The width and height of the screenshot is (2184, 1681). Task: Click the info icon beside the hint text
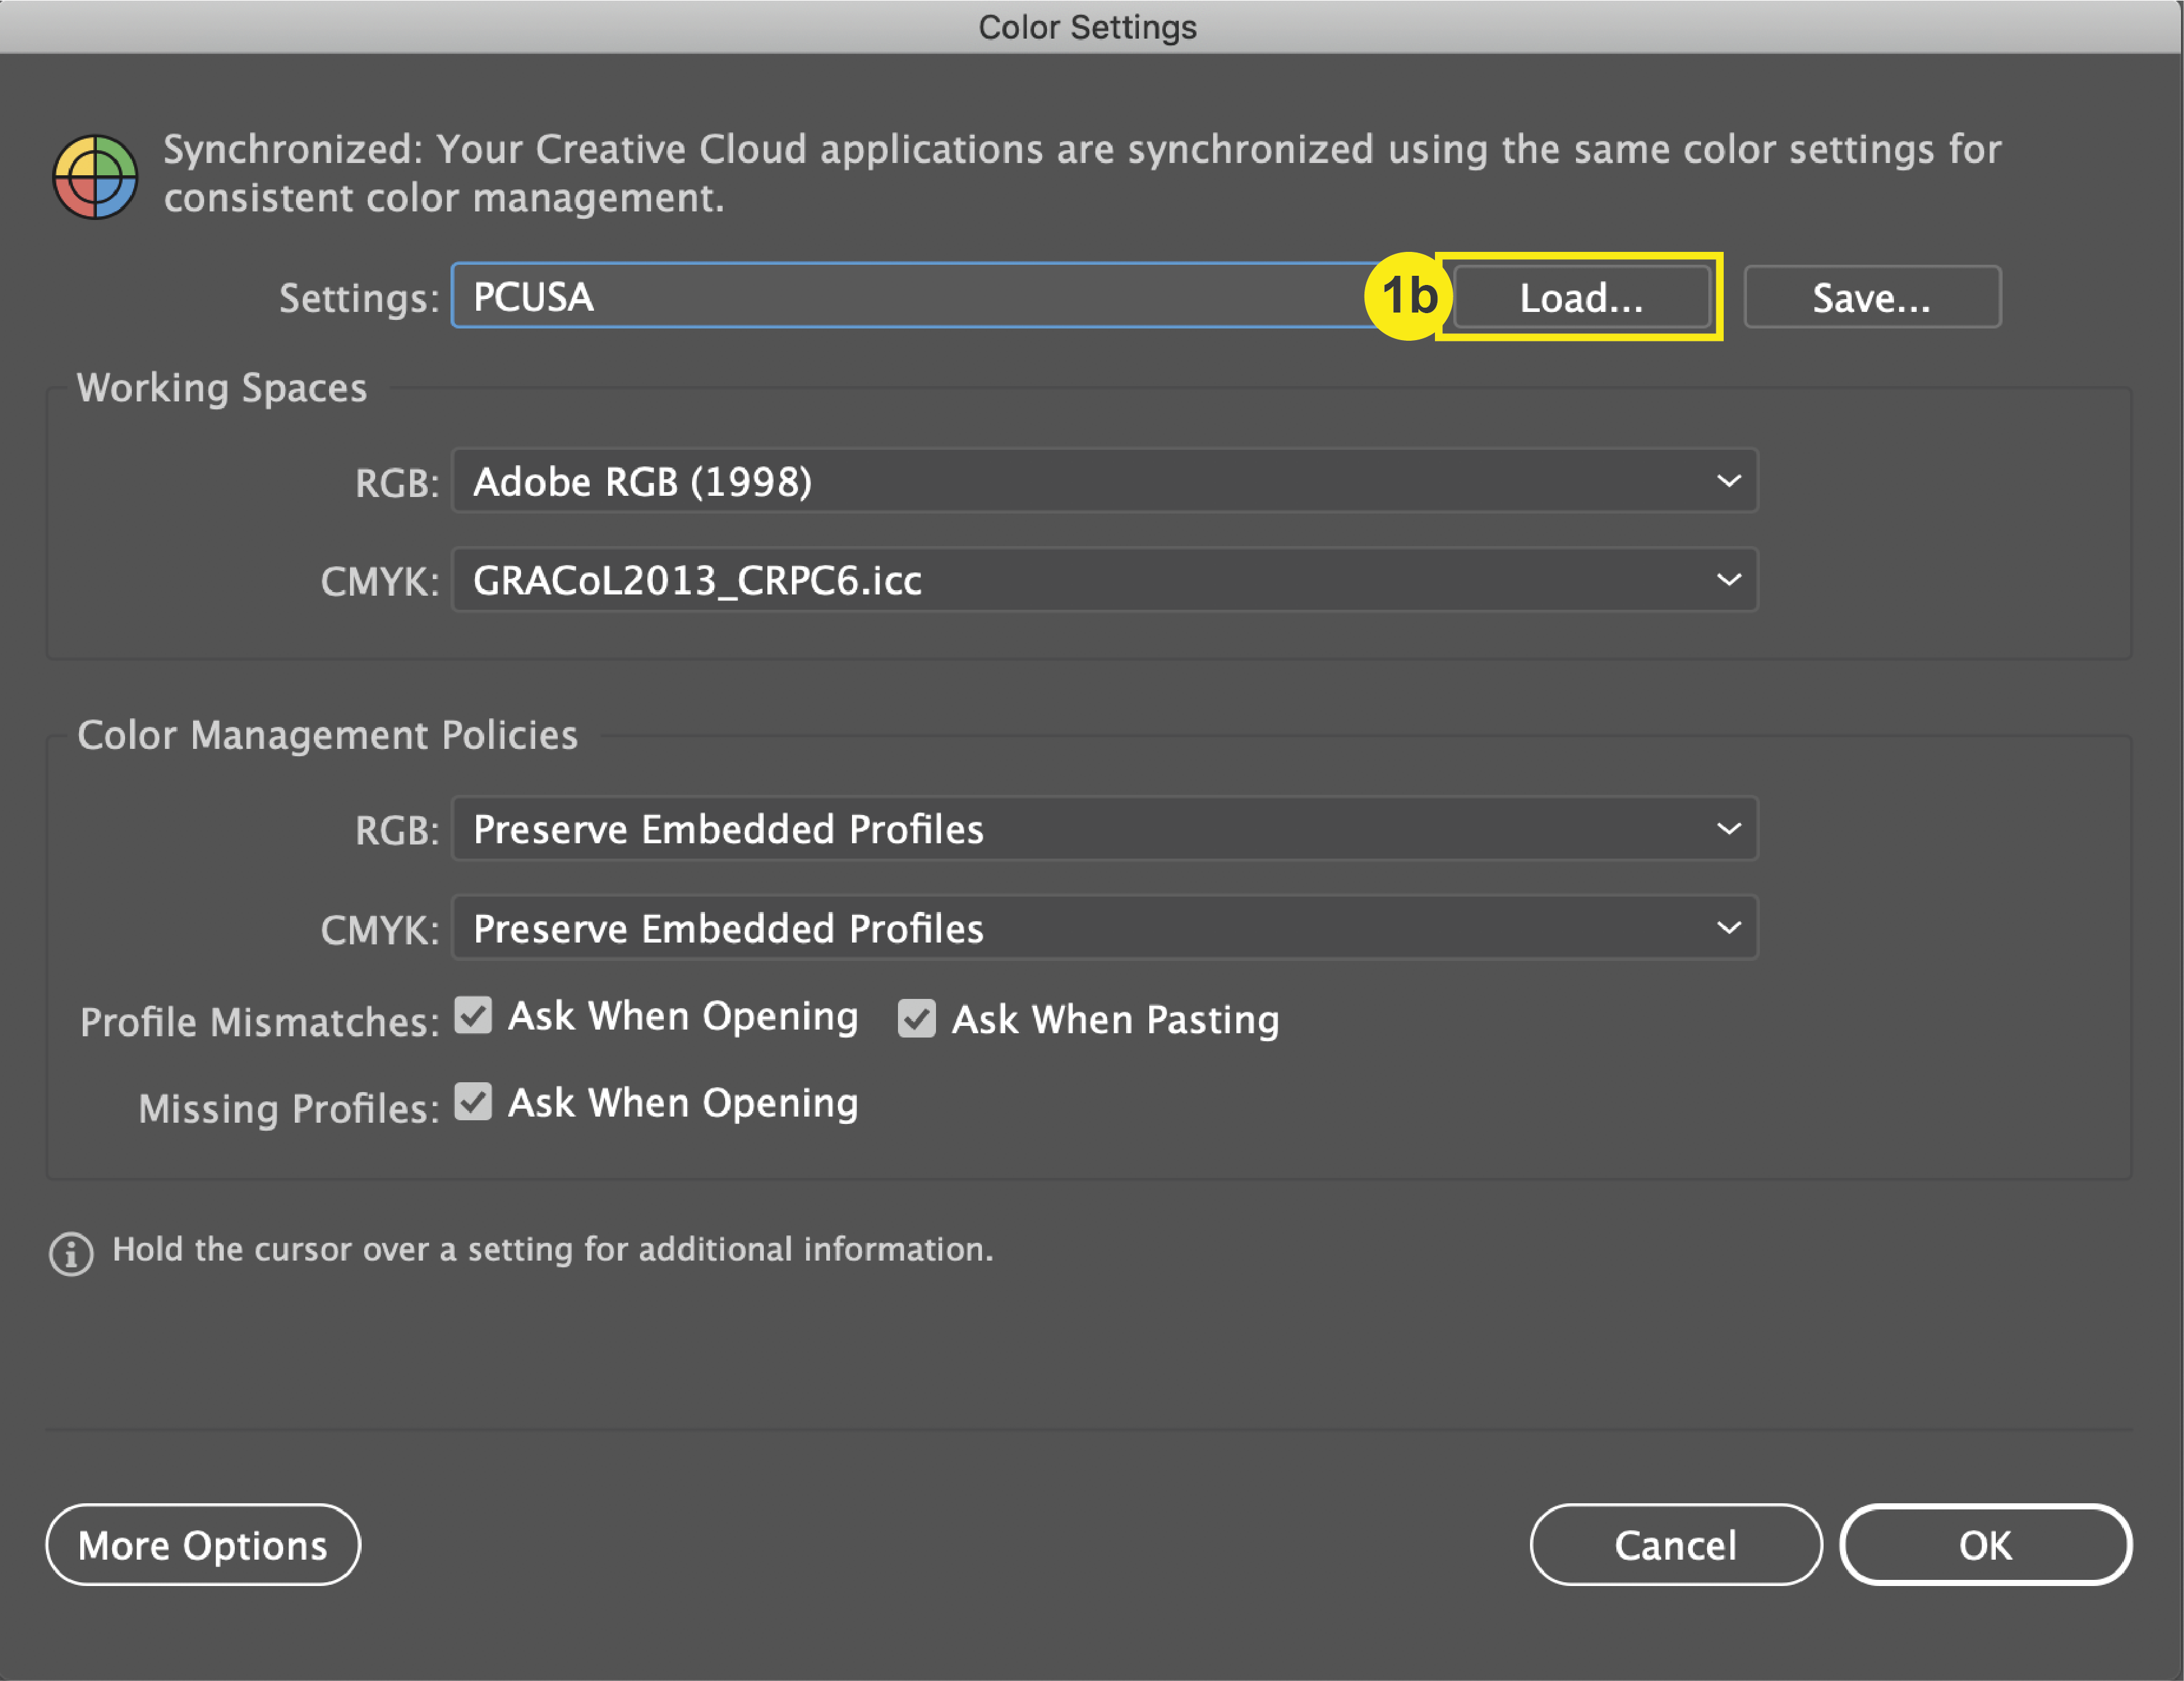(x=71, y=1253)
